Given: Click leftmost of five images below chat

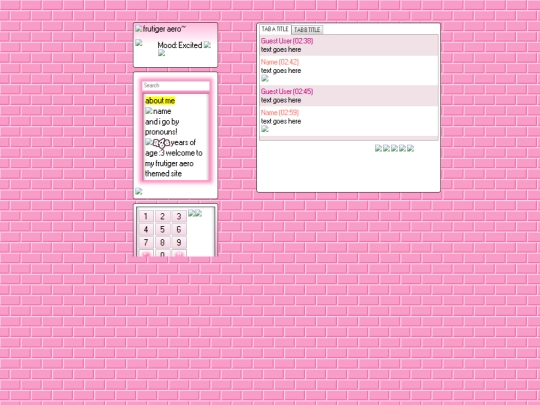Looking at the screenshot, I should pyautogui.click(x=378, y=148).
